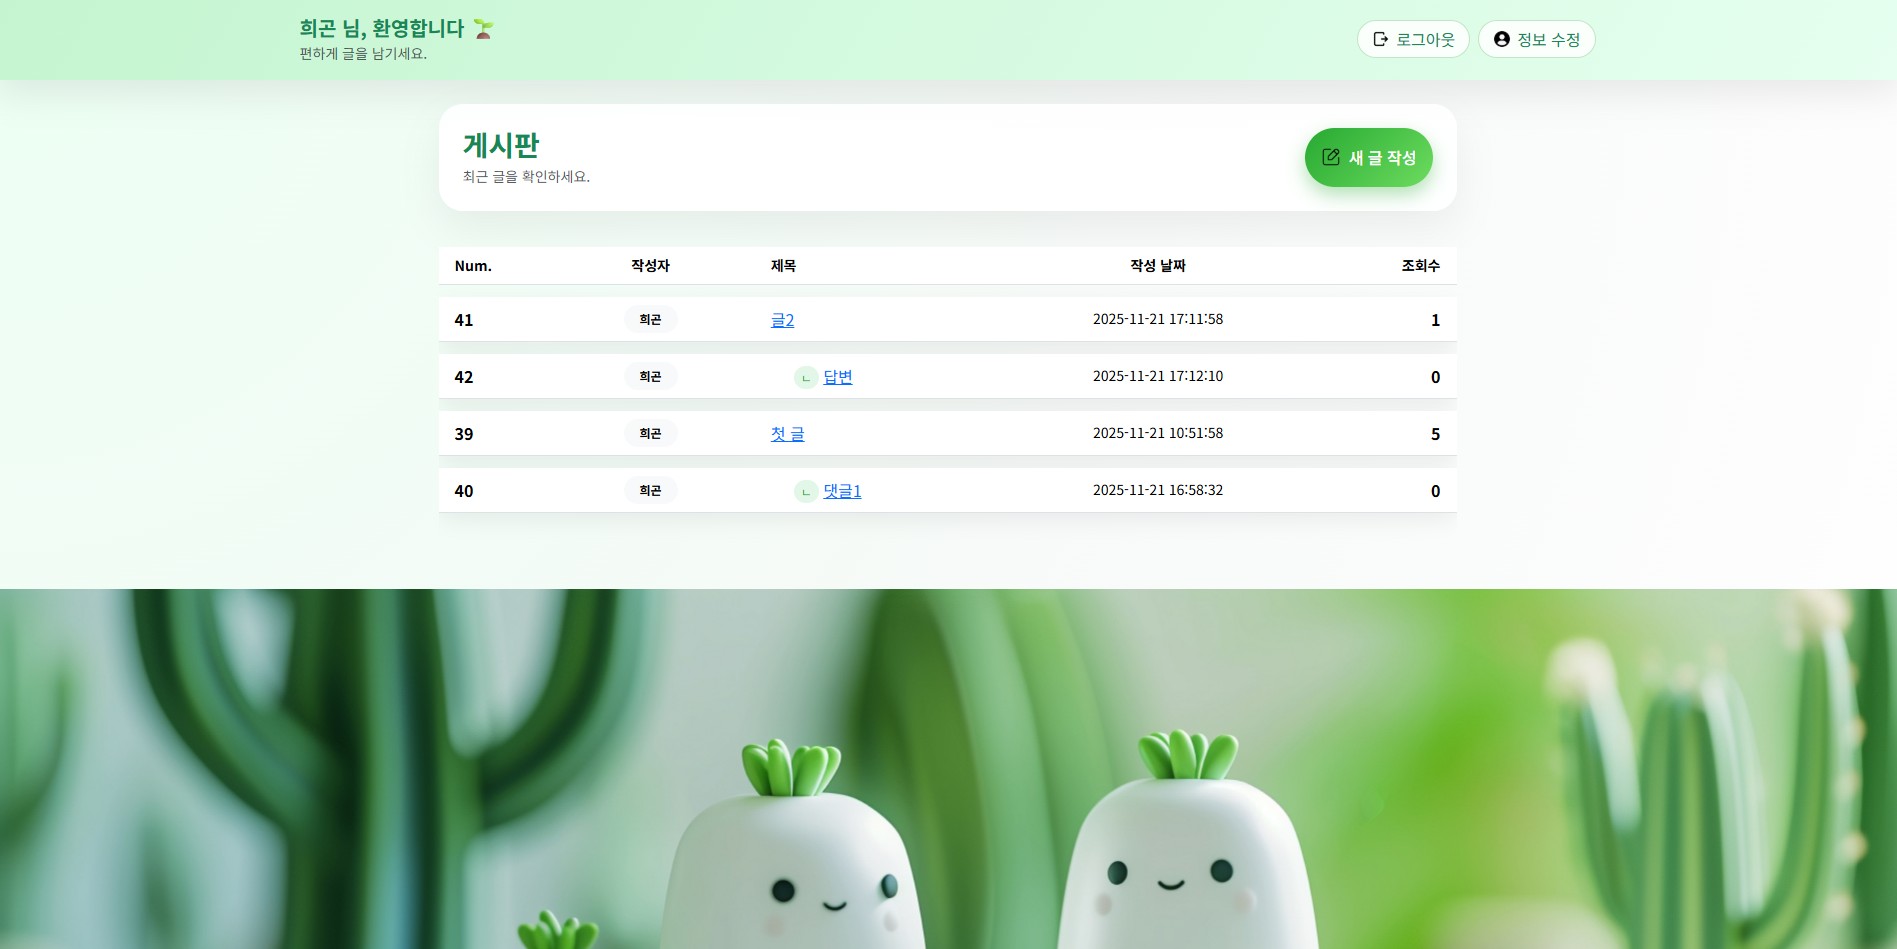The image size is (1897, 949).
Task: Click the 제목 column header
Action: (783, 266)
